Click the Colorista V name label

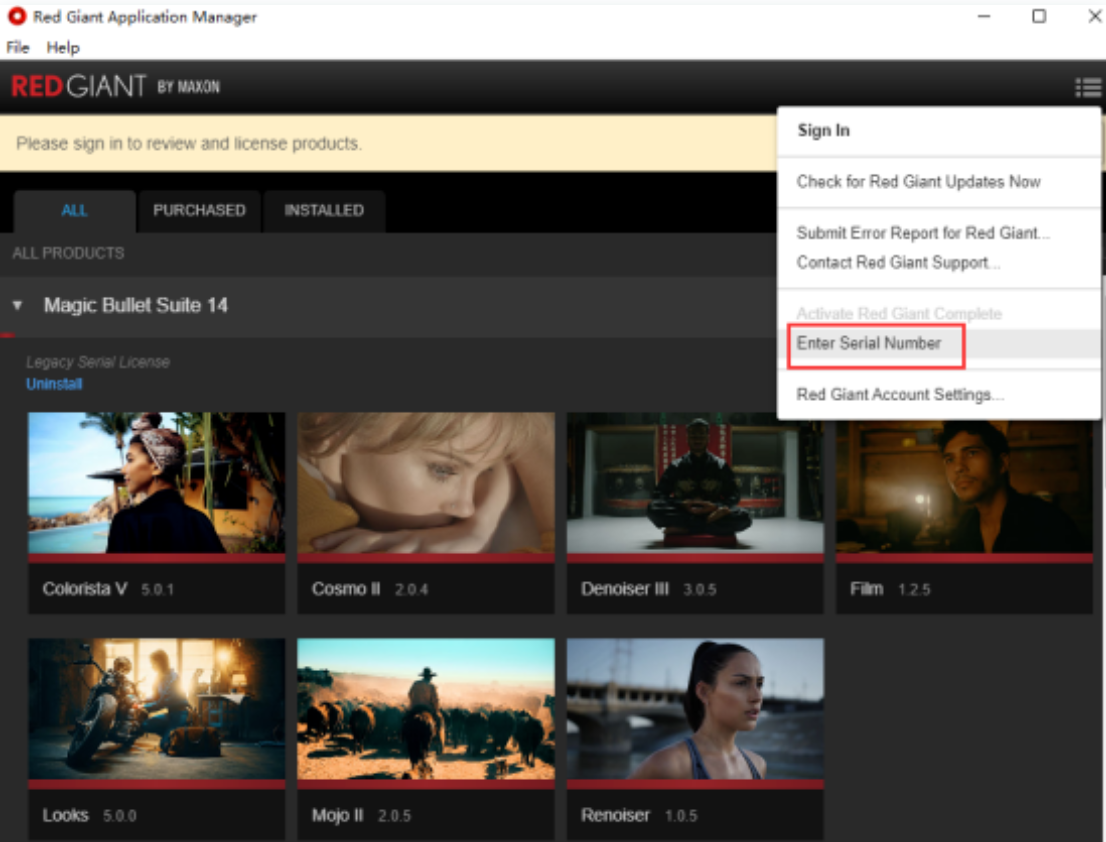click(85, 589)
